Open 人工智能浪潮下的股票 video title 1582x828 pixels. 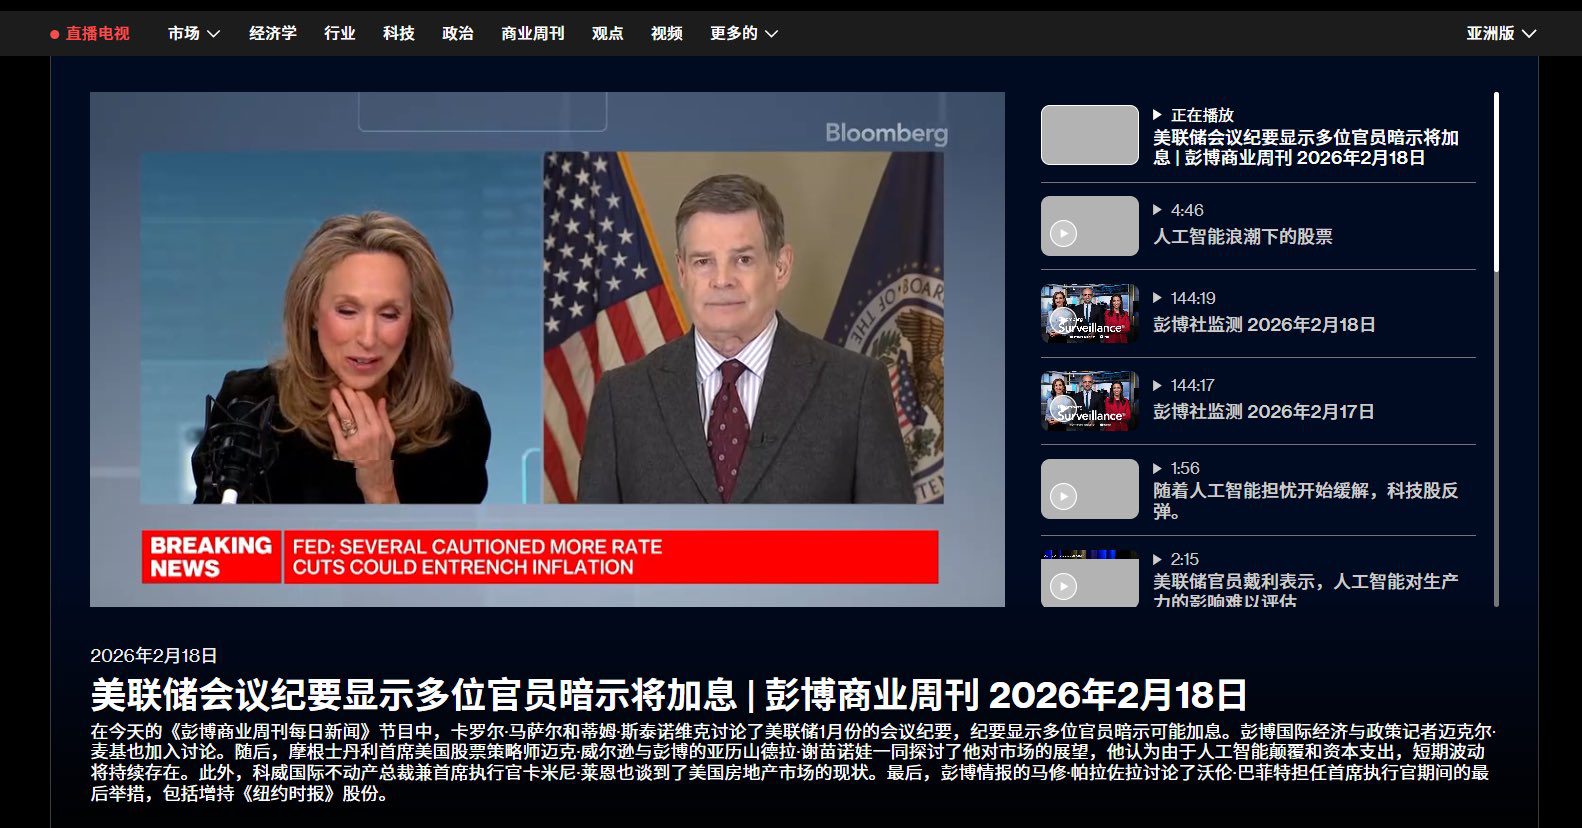[x=1243, y=237]
